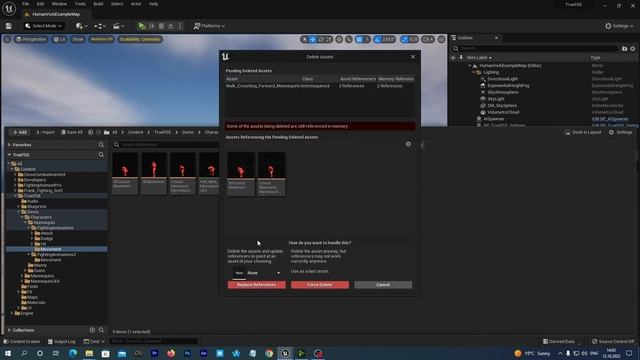640x360 pixels.
Task: Save the current level with toolbar icon
Action: [x=9, y=26]
